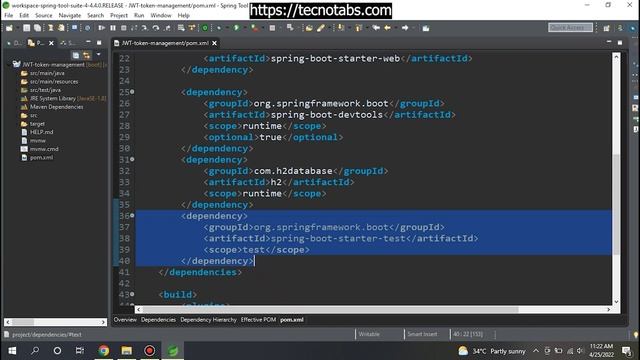Close the Package Explorer tab
Viewport: 640px width, 360px height.
(x=51, y=43)
